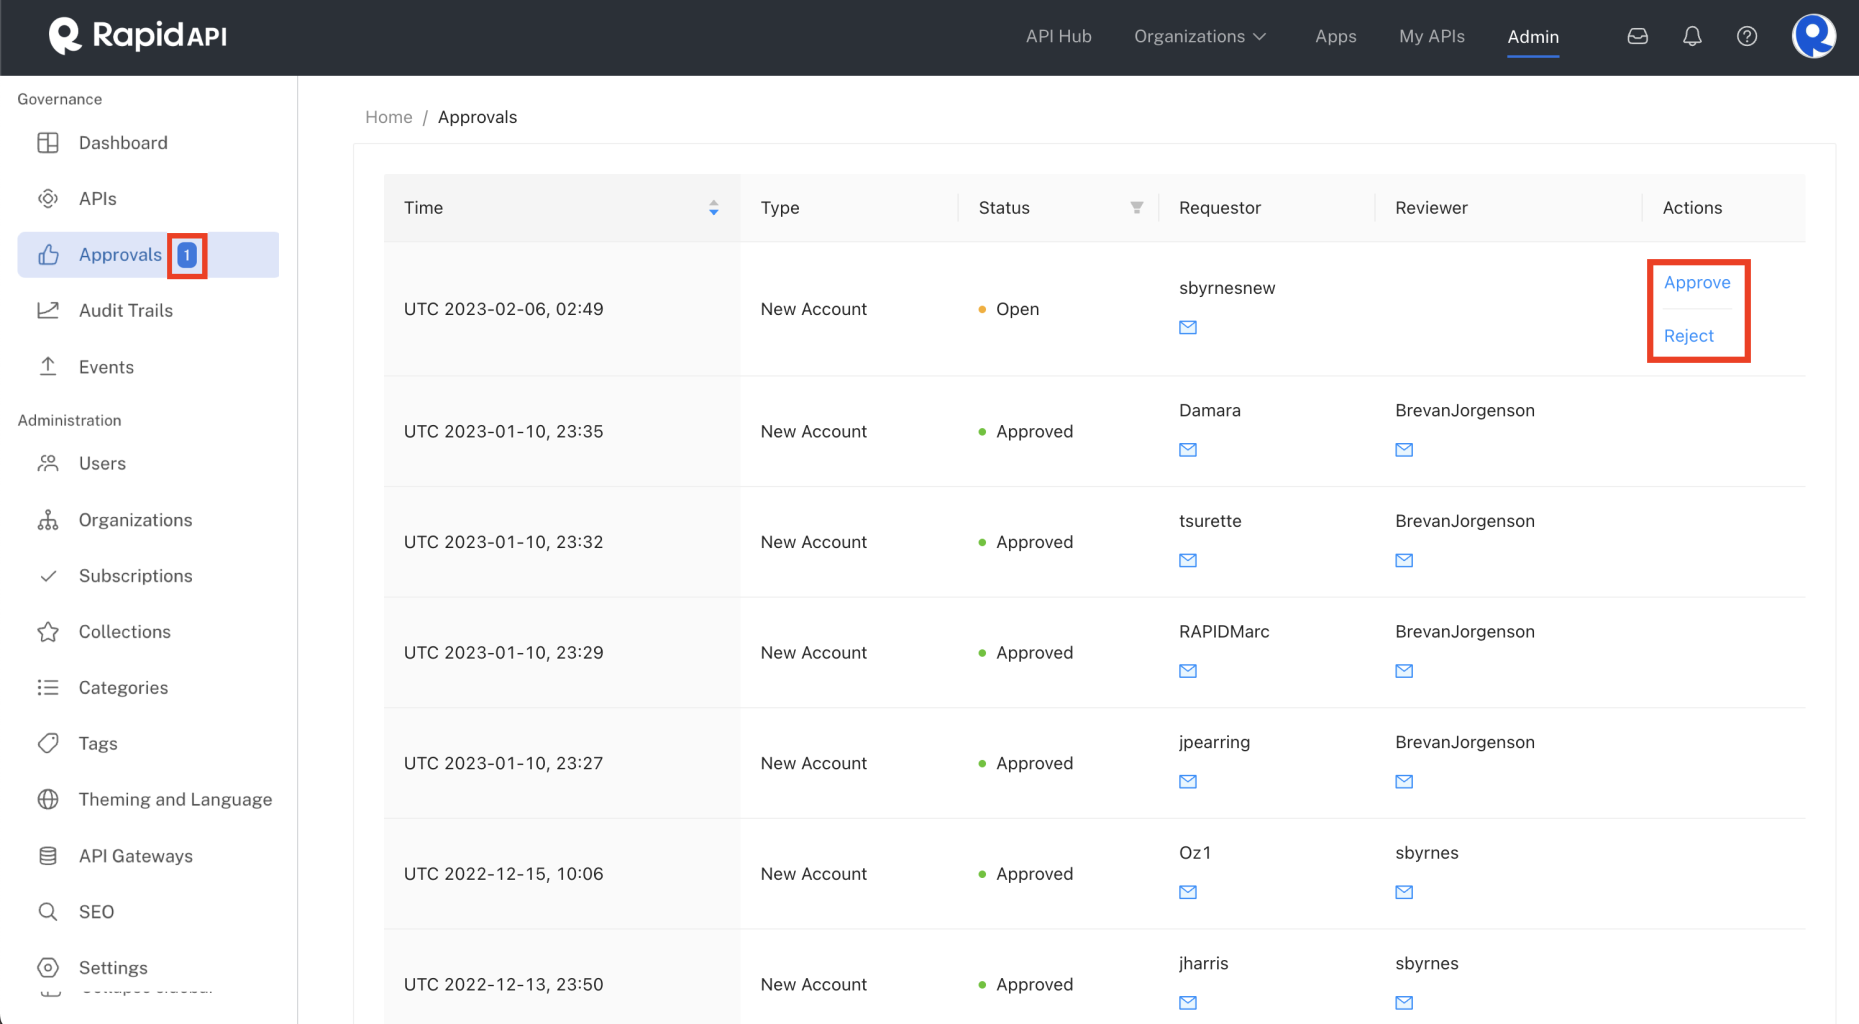Sort the table by the Time column arrows

(x=714, y=208)
